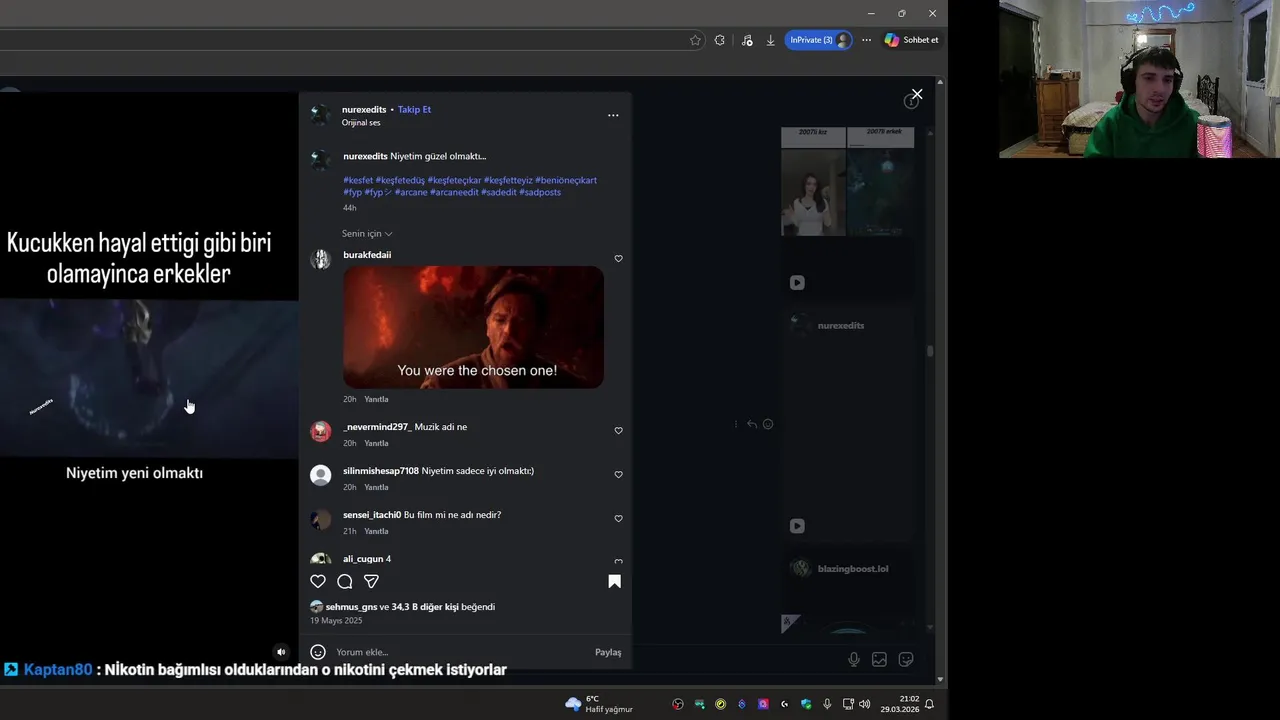Open browser extensions puzzle icon
This screenshot has width=1280, height=720.
coord(720,40)
